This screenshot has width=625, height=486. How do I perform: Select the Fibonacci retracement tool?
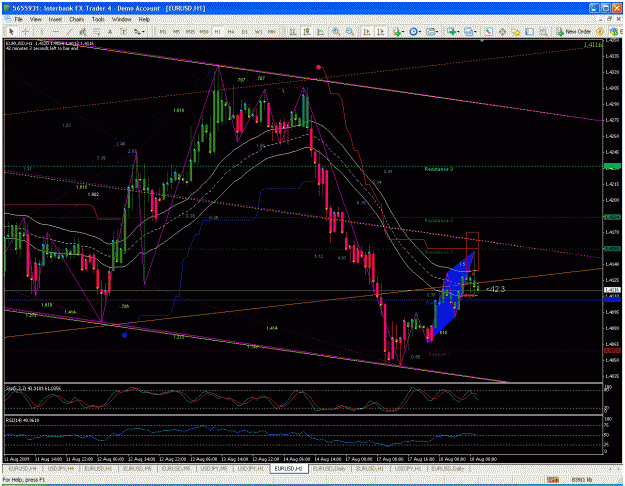[96, 31]
